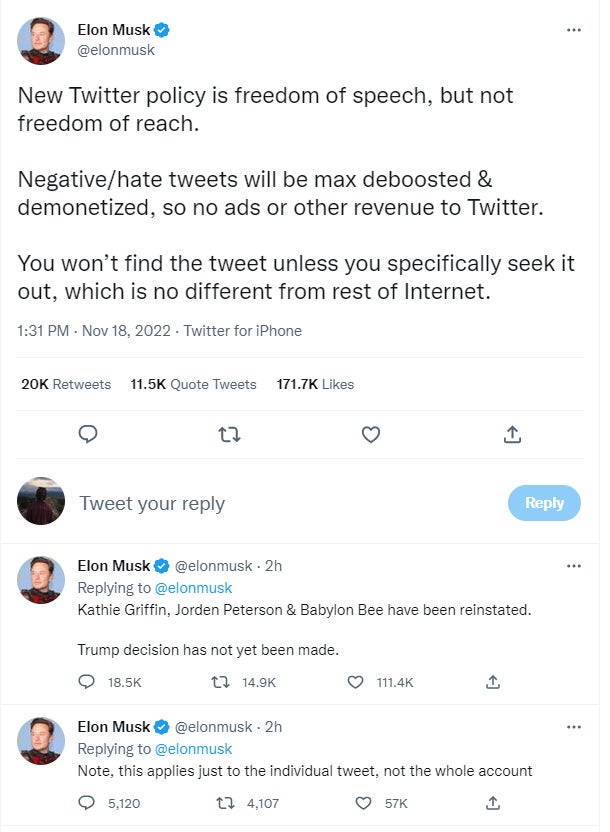
Task: Open the reply composer via comment icon
Action: [89, 434]
